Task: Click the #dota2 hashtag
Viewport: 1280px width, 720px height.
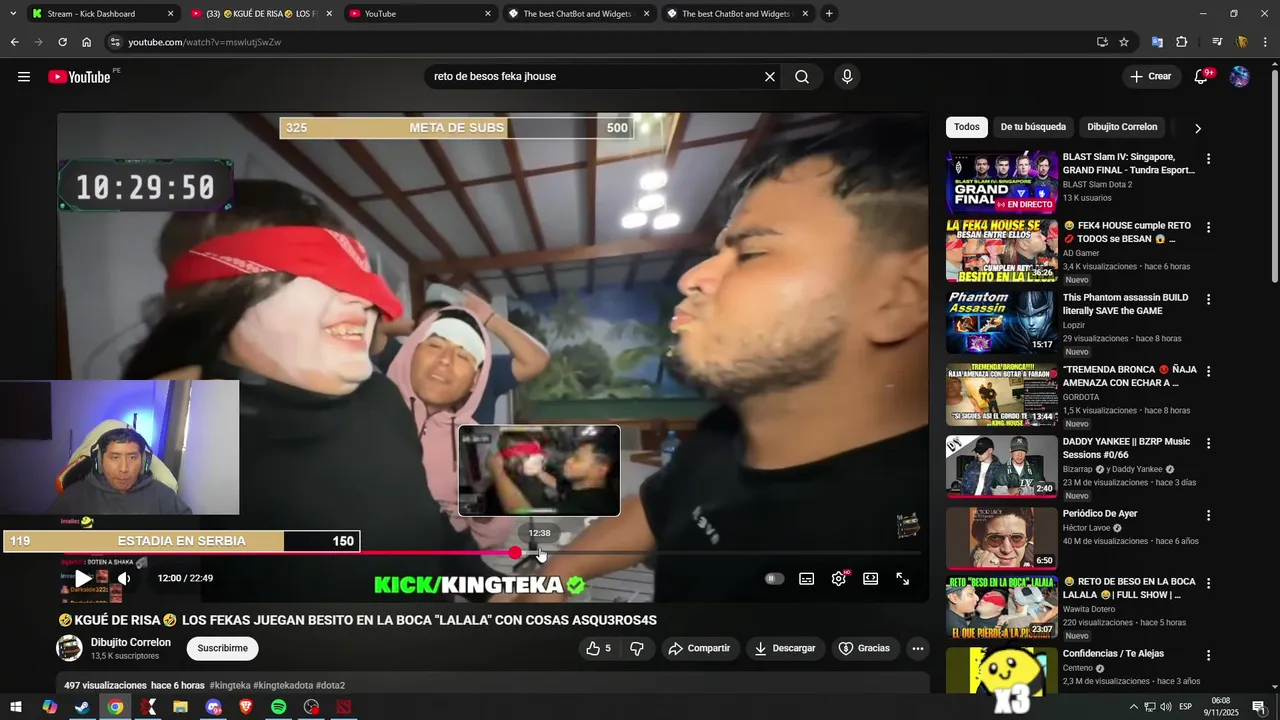Action: click(330, 685)
